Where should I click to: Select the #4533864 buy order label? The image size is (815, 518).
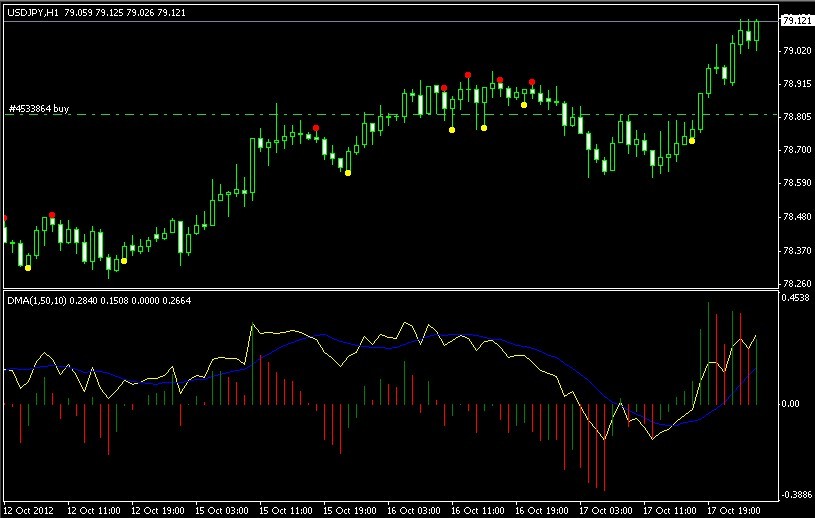coord(39,109)
